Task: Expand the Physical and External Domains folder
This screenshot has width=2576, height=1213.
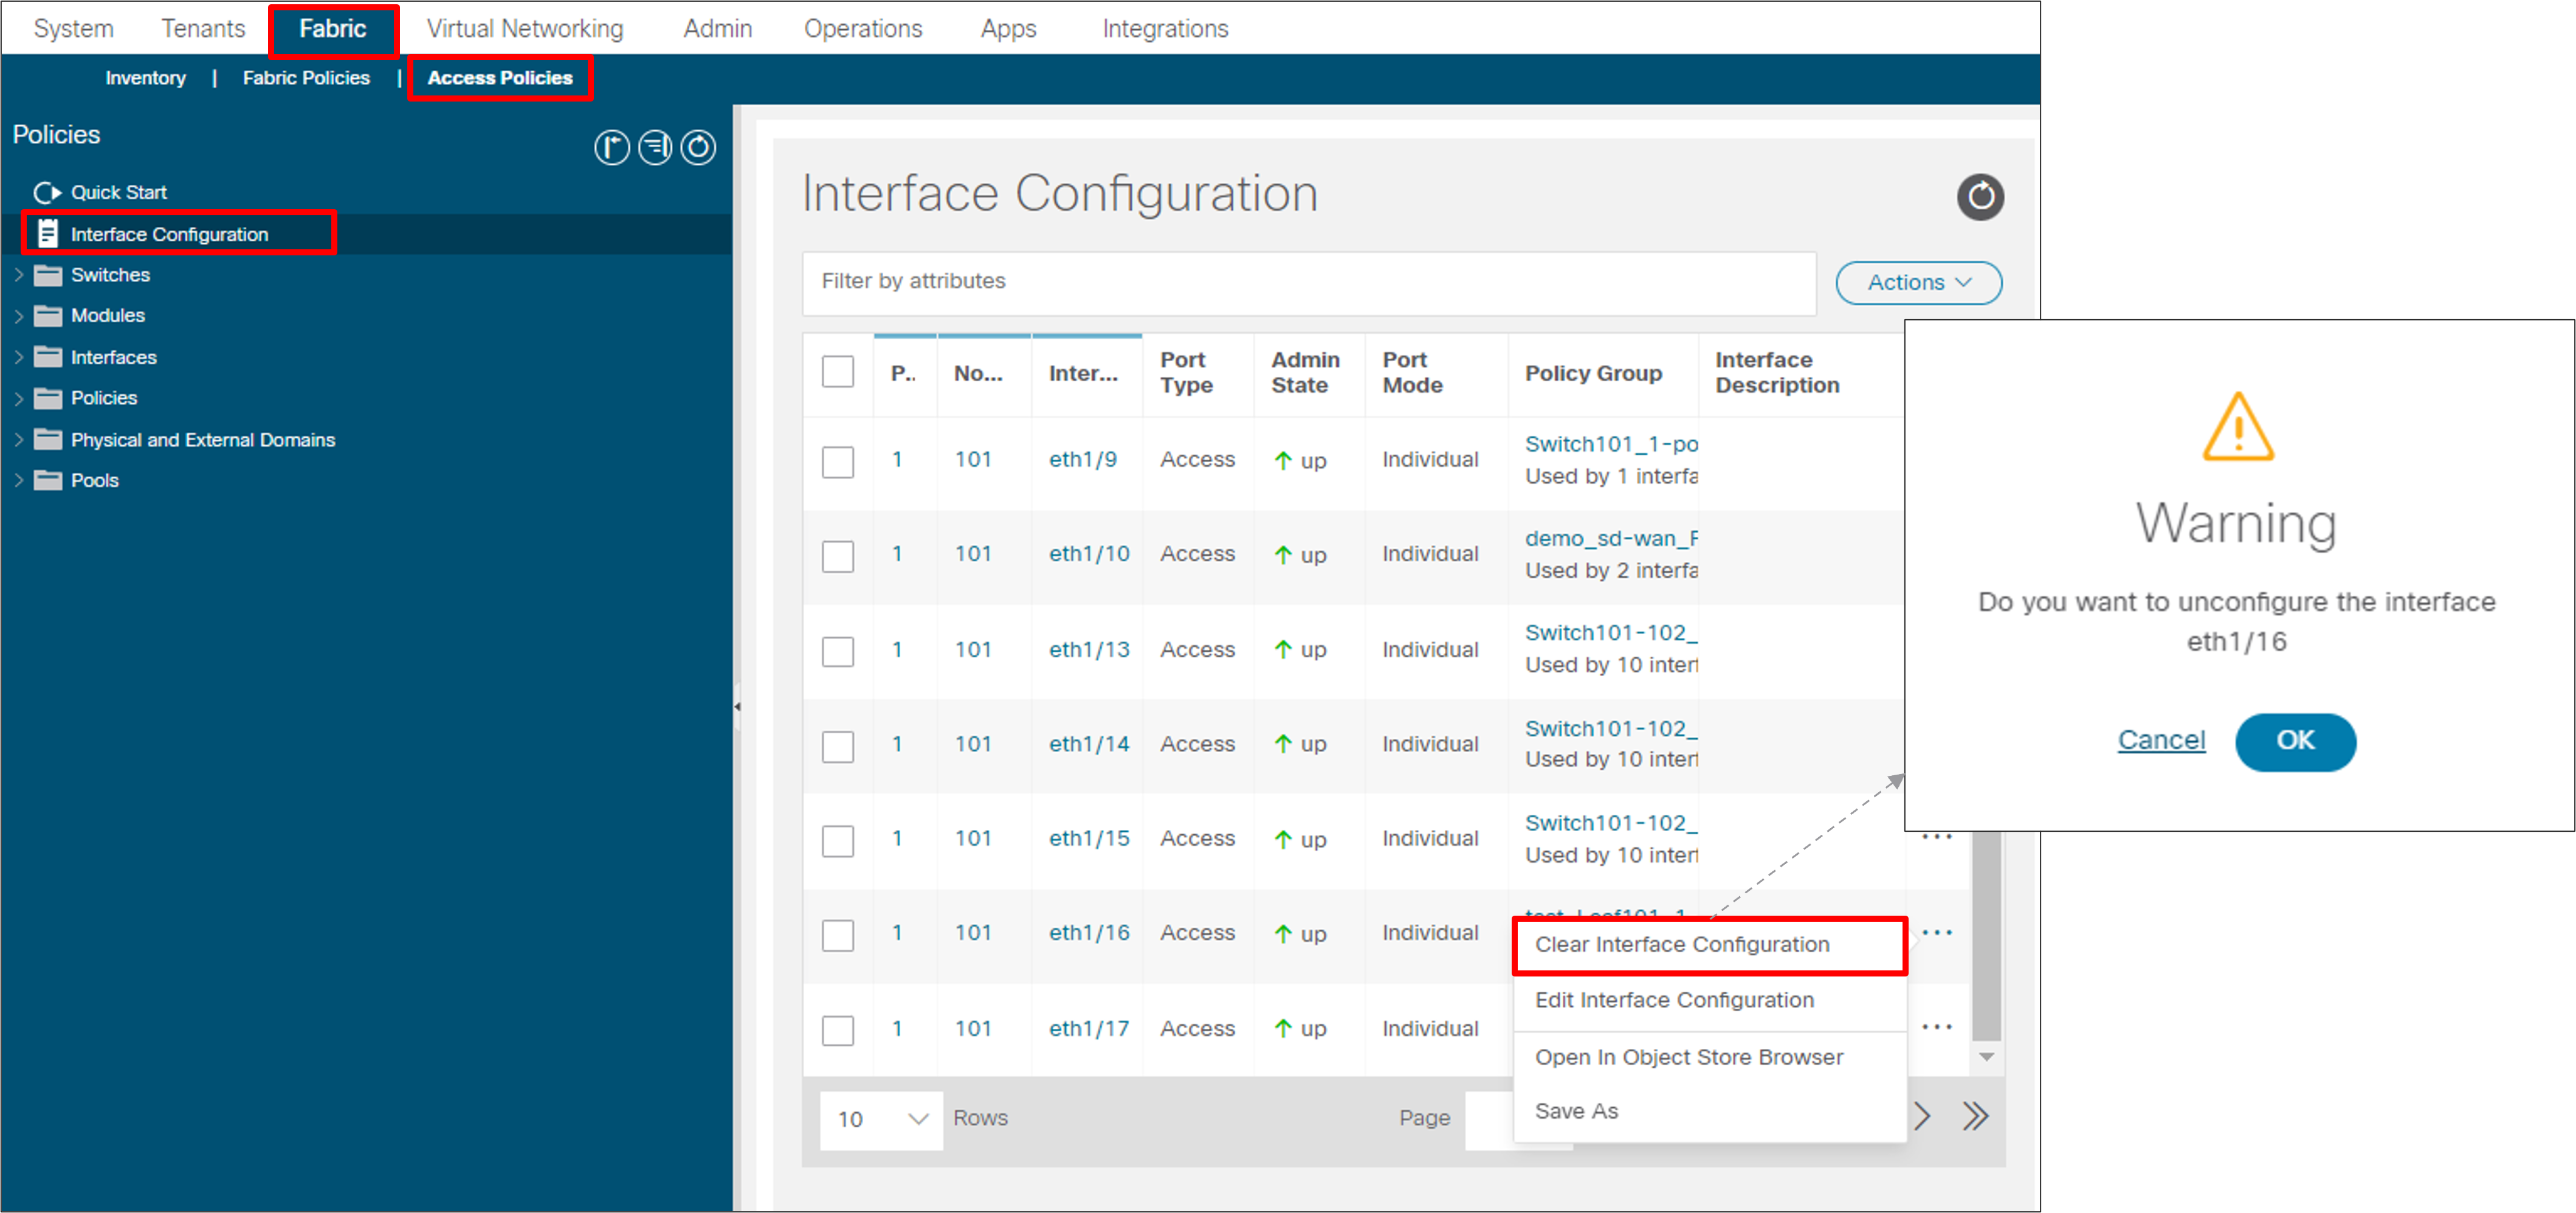Action: point(19,439)
